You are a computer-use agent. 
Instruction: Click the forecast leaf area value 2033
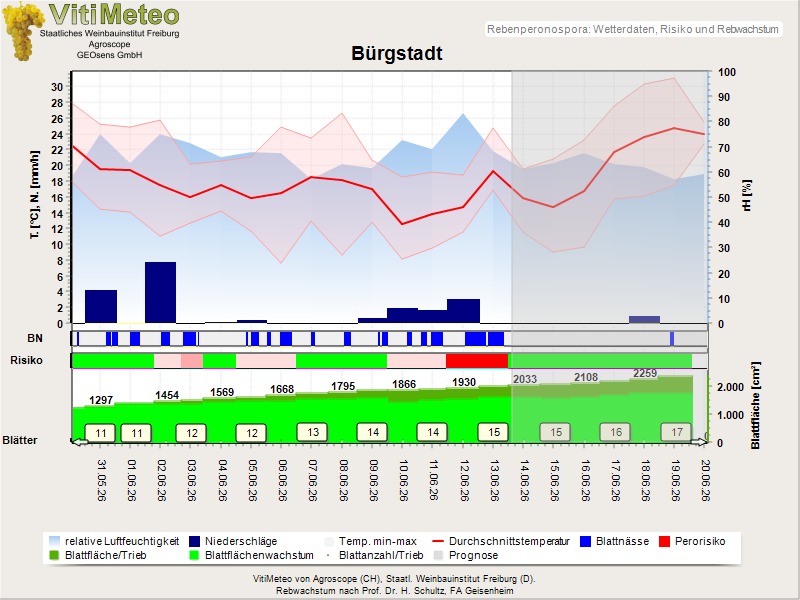tap(525, 379)
